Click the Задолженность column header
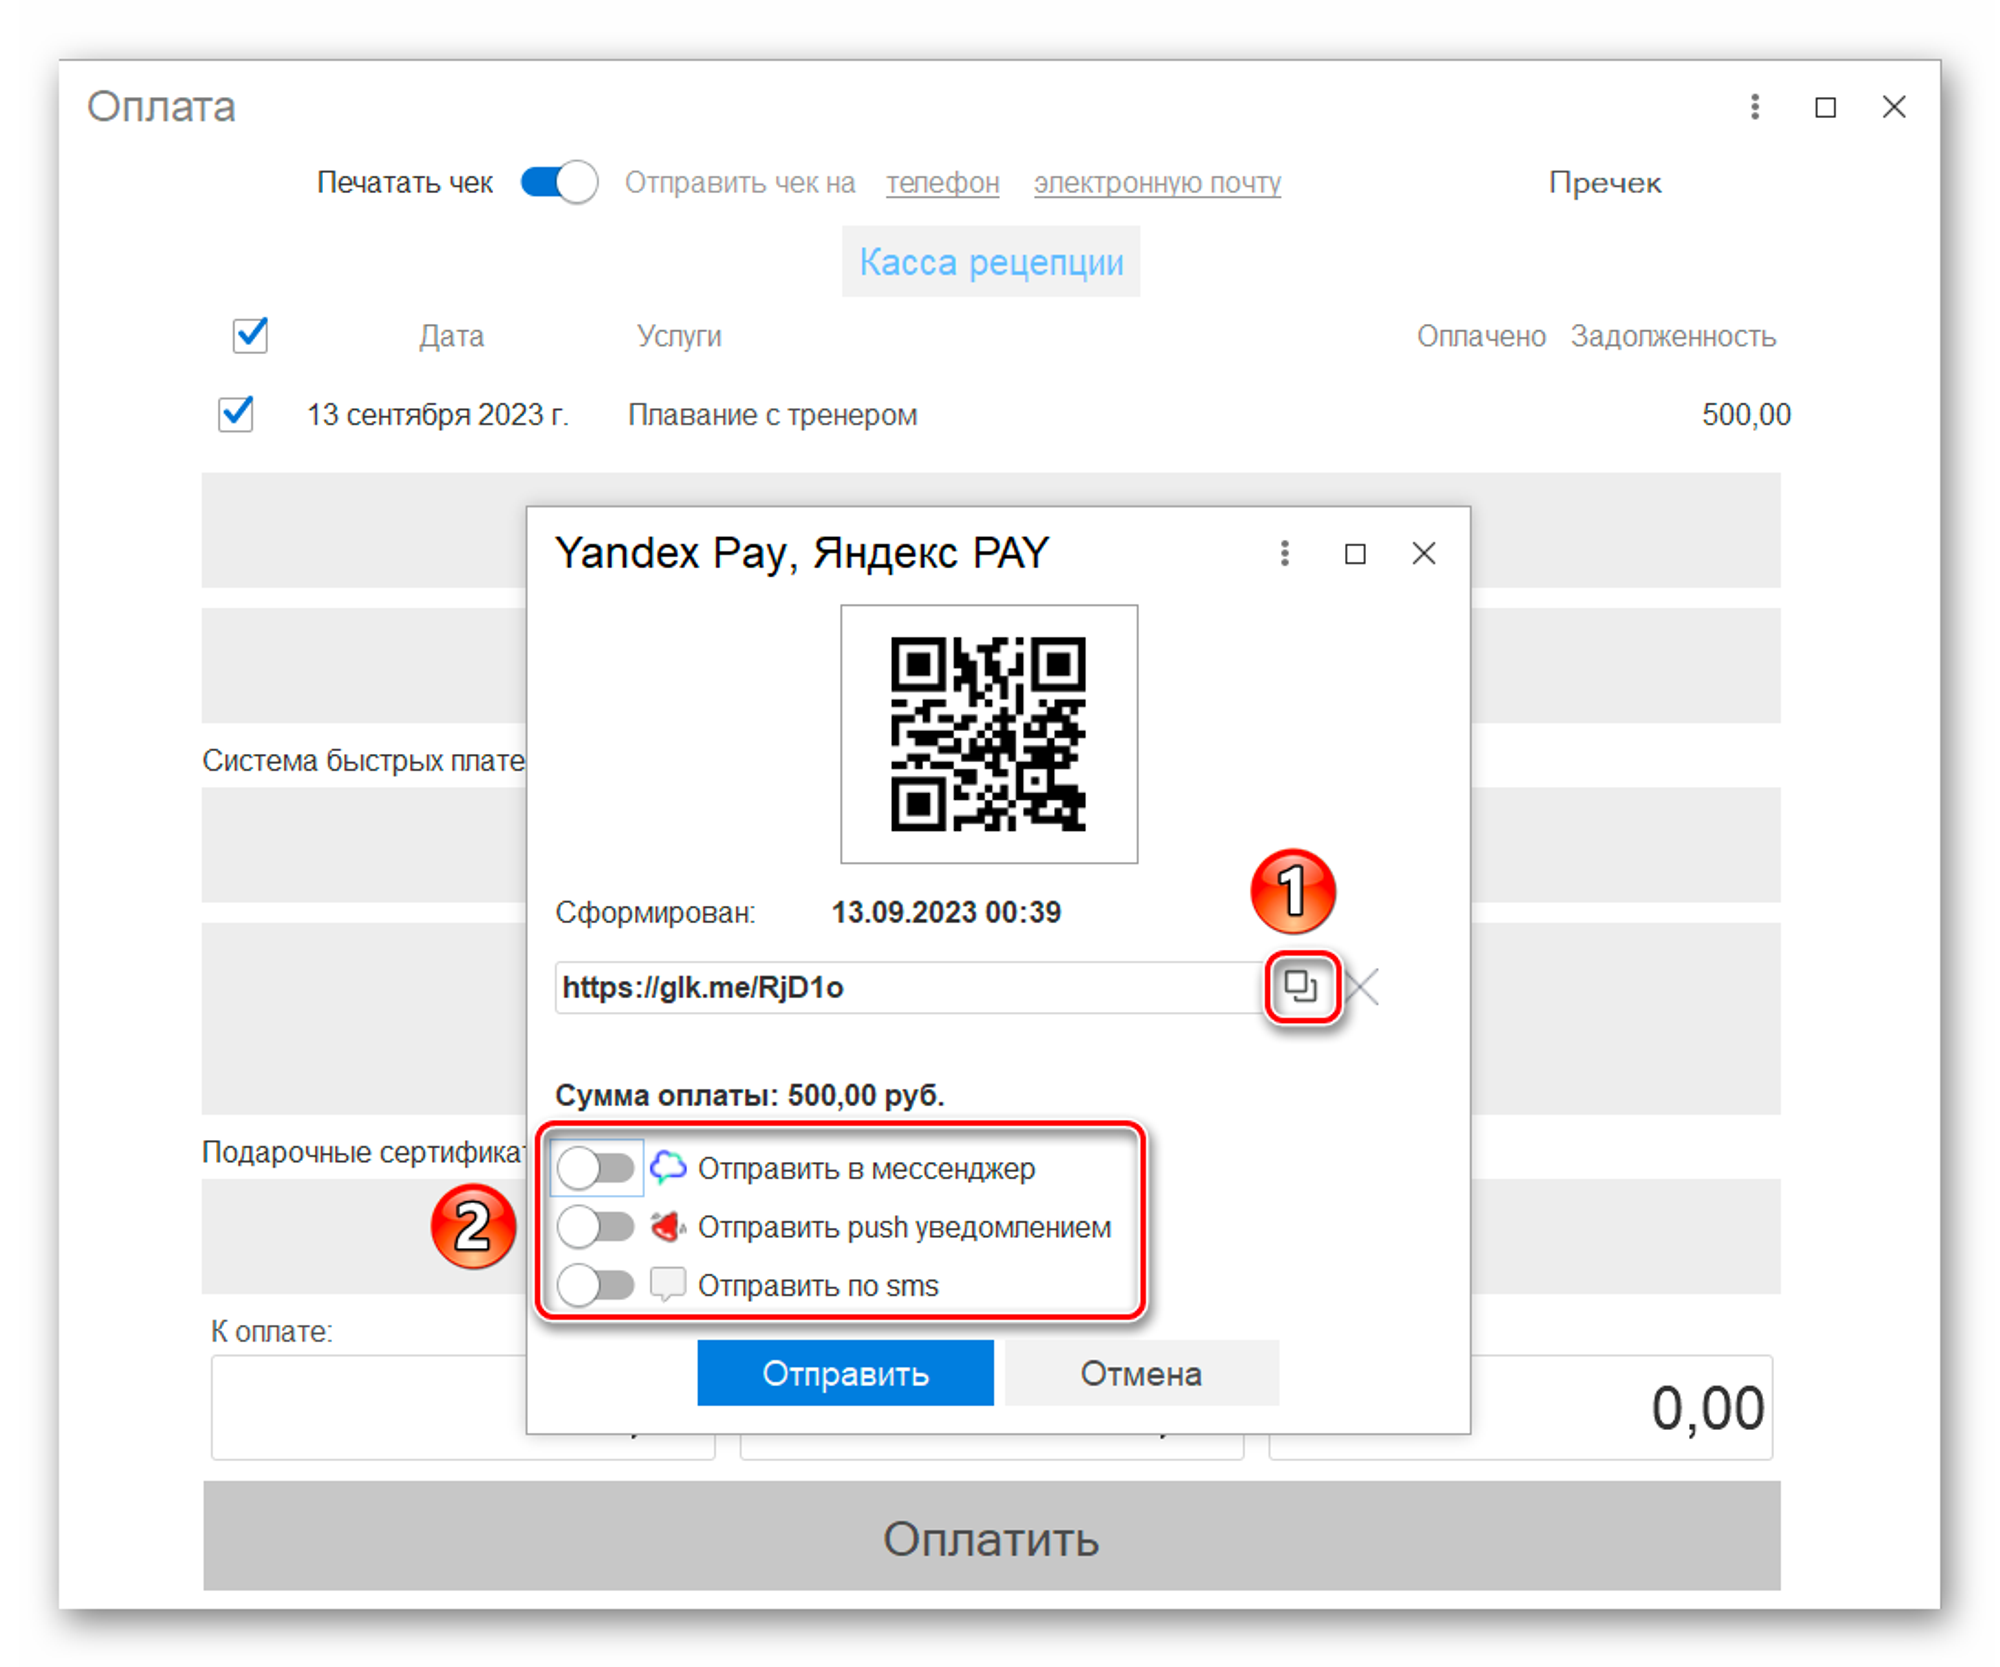 (1673, 336)
